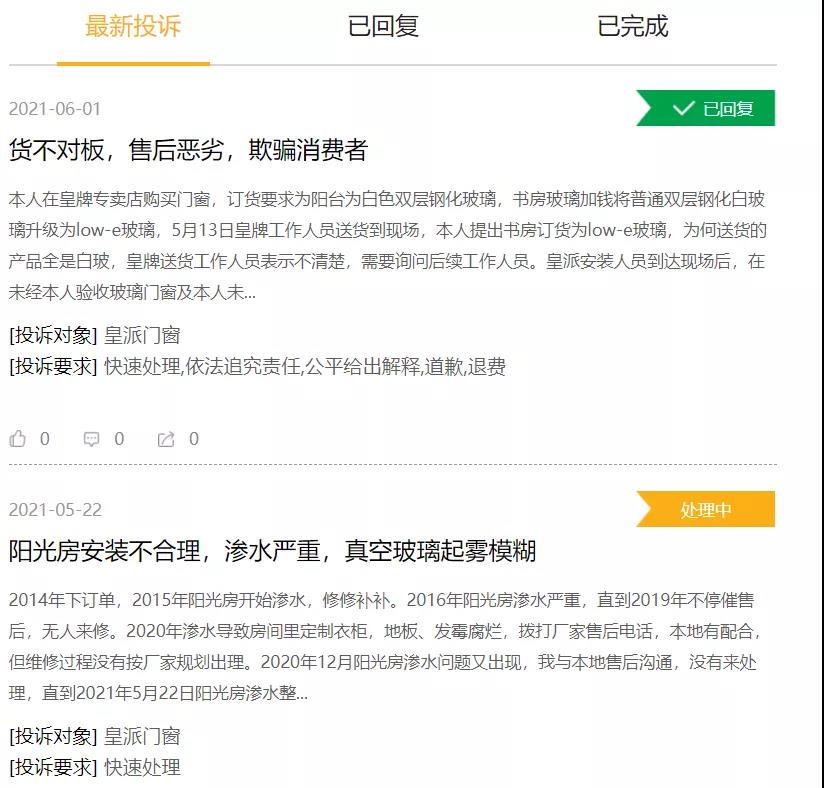
Task: Open the 已完成 tab
Action: click(633, 26)
